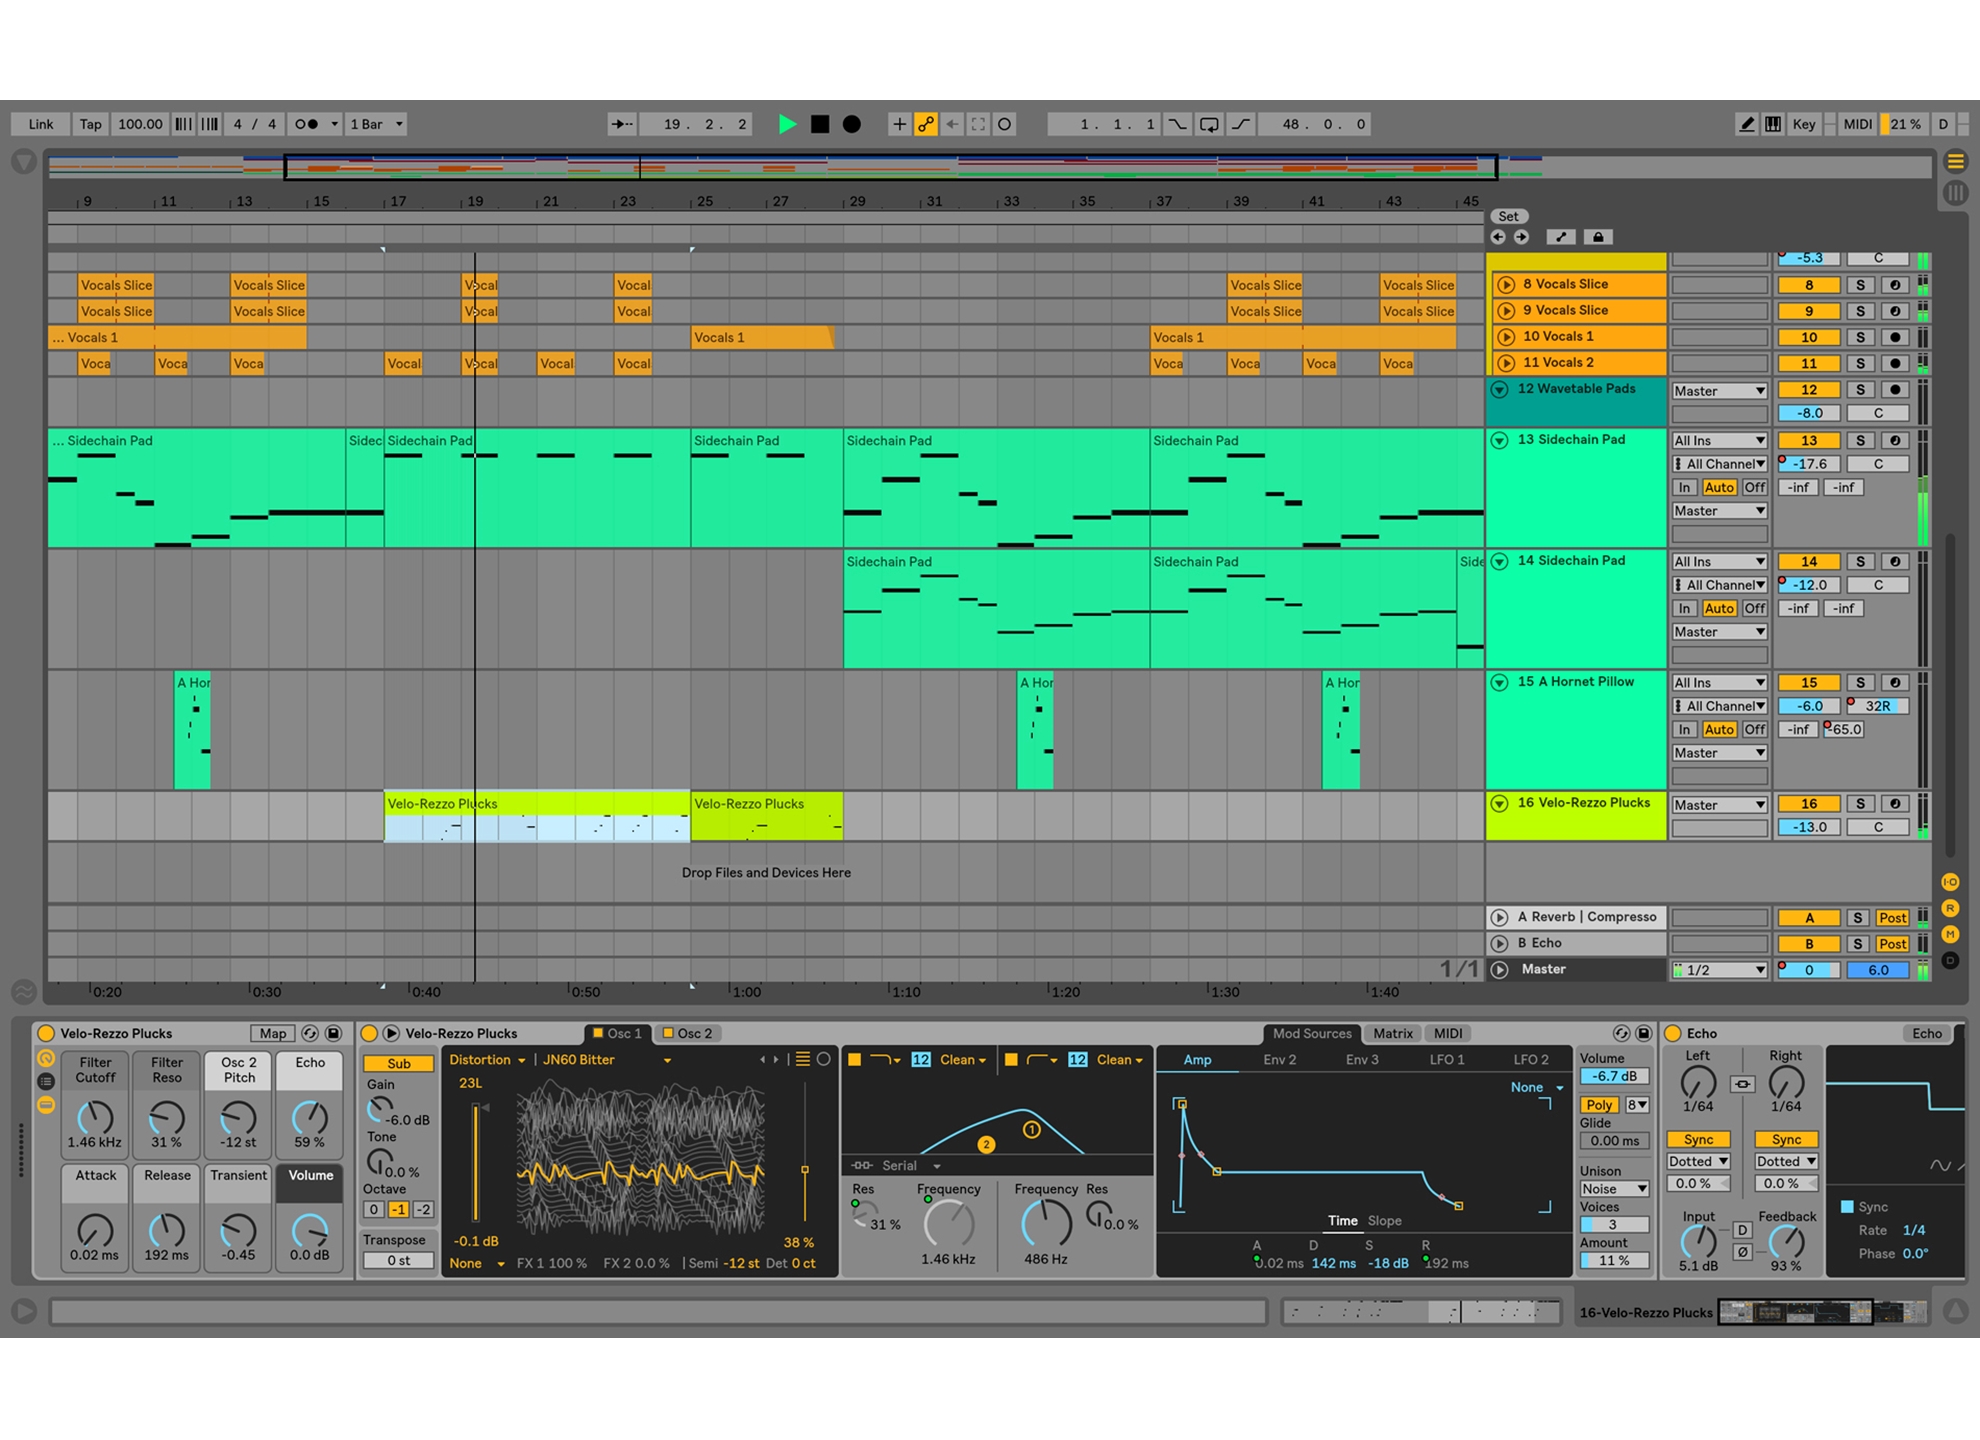
Task: Toggle the Arrangement Loop switch
Action: coord(1209,124)
